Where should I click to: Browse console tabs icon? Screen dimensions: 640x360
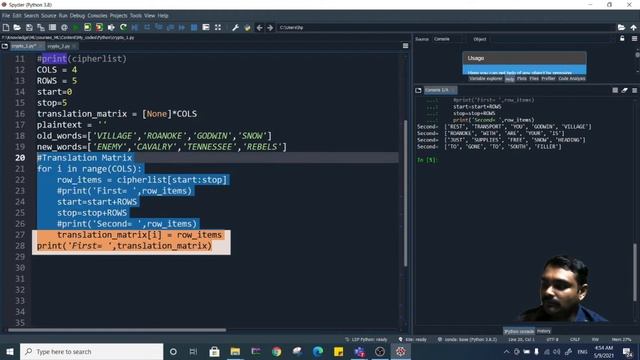pyautogui.click(x=418, y=90)
